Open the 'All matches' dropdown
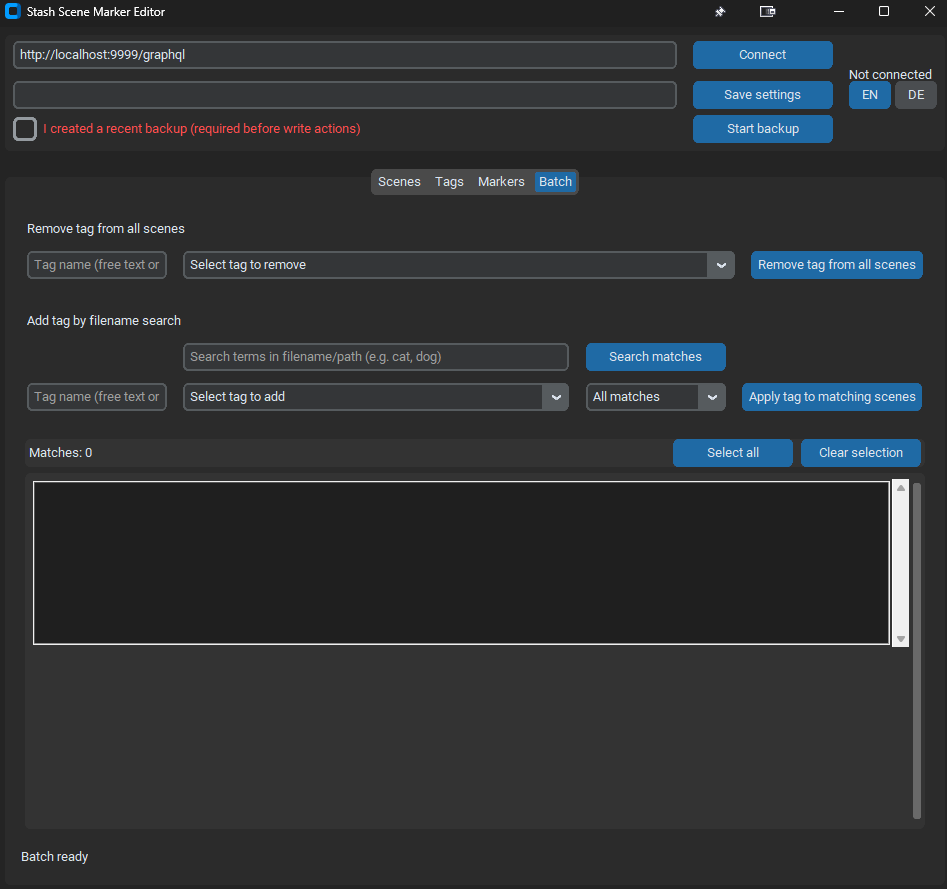This screenshot has width=947, height=889. point(711,397)
